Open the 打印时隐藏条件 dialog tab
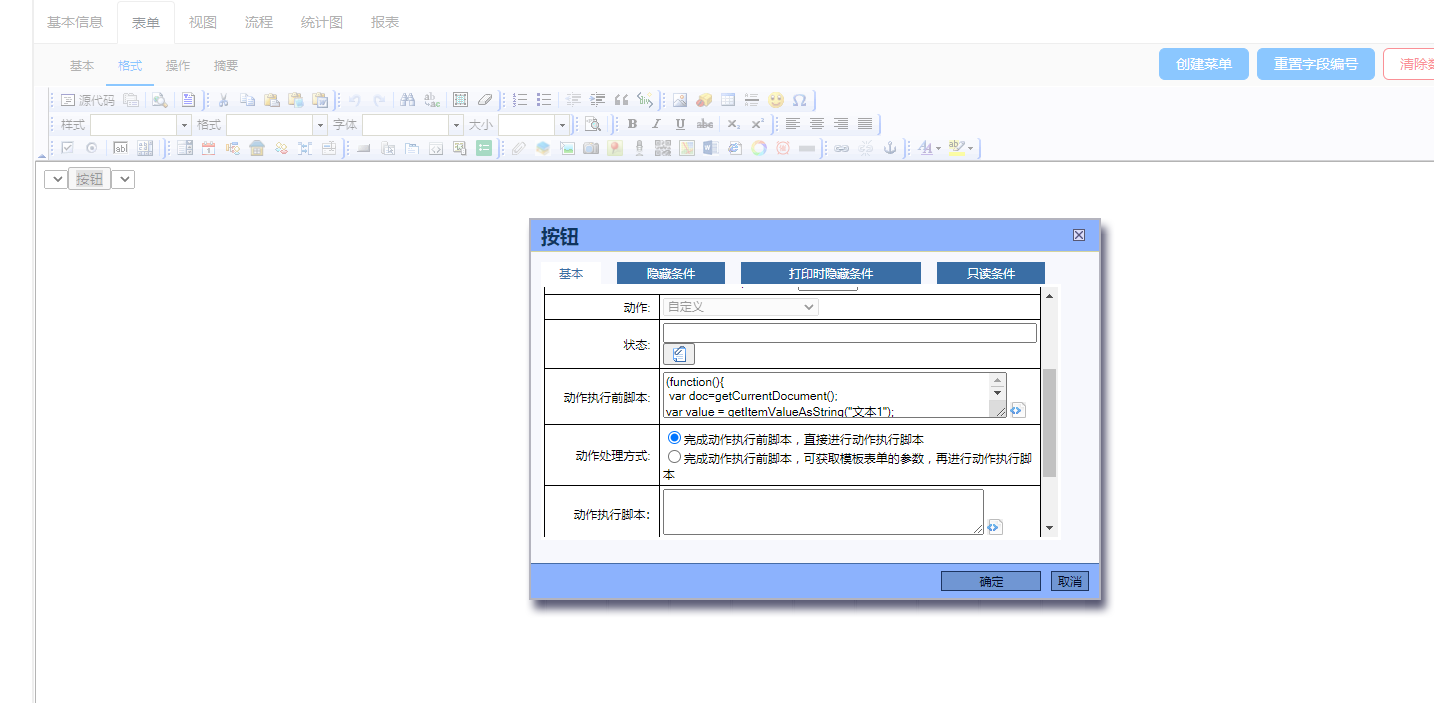The width and height of the screenshot is (1434, 703). (x=831, y=273)
